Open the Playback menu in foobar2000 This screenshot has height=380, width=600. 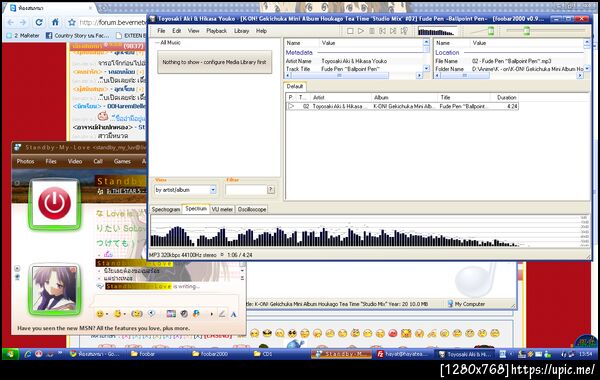click(216, 31)
